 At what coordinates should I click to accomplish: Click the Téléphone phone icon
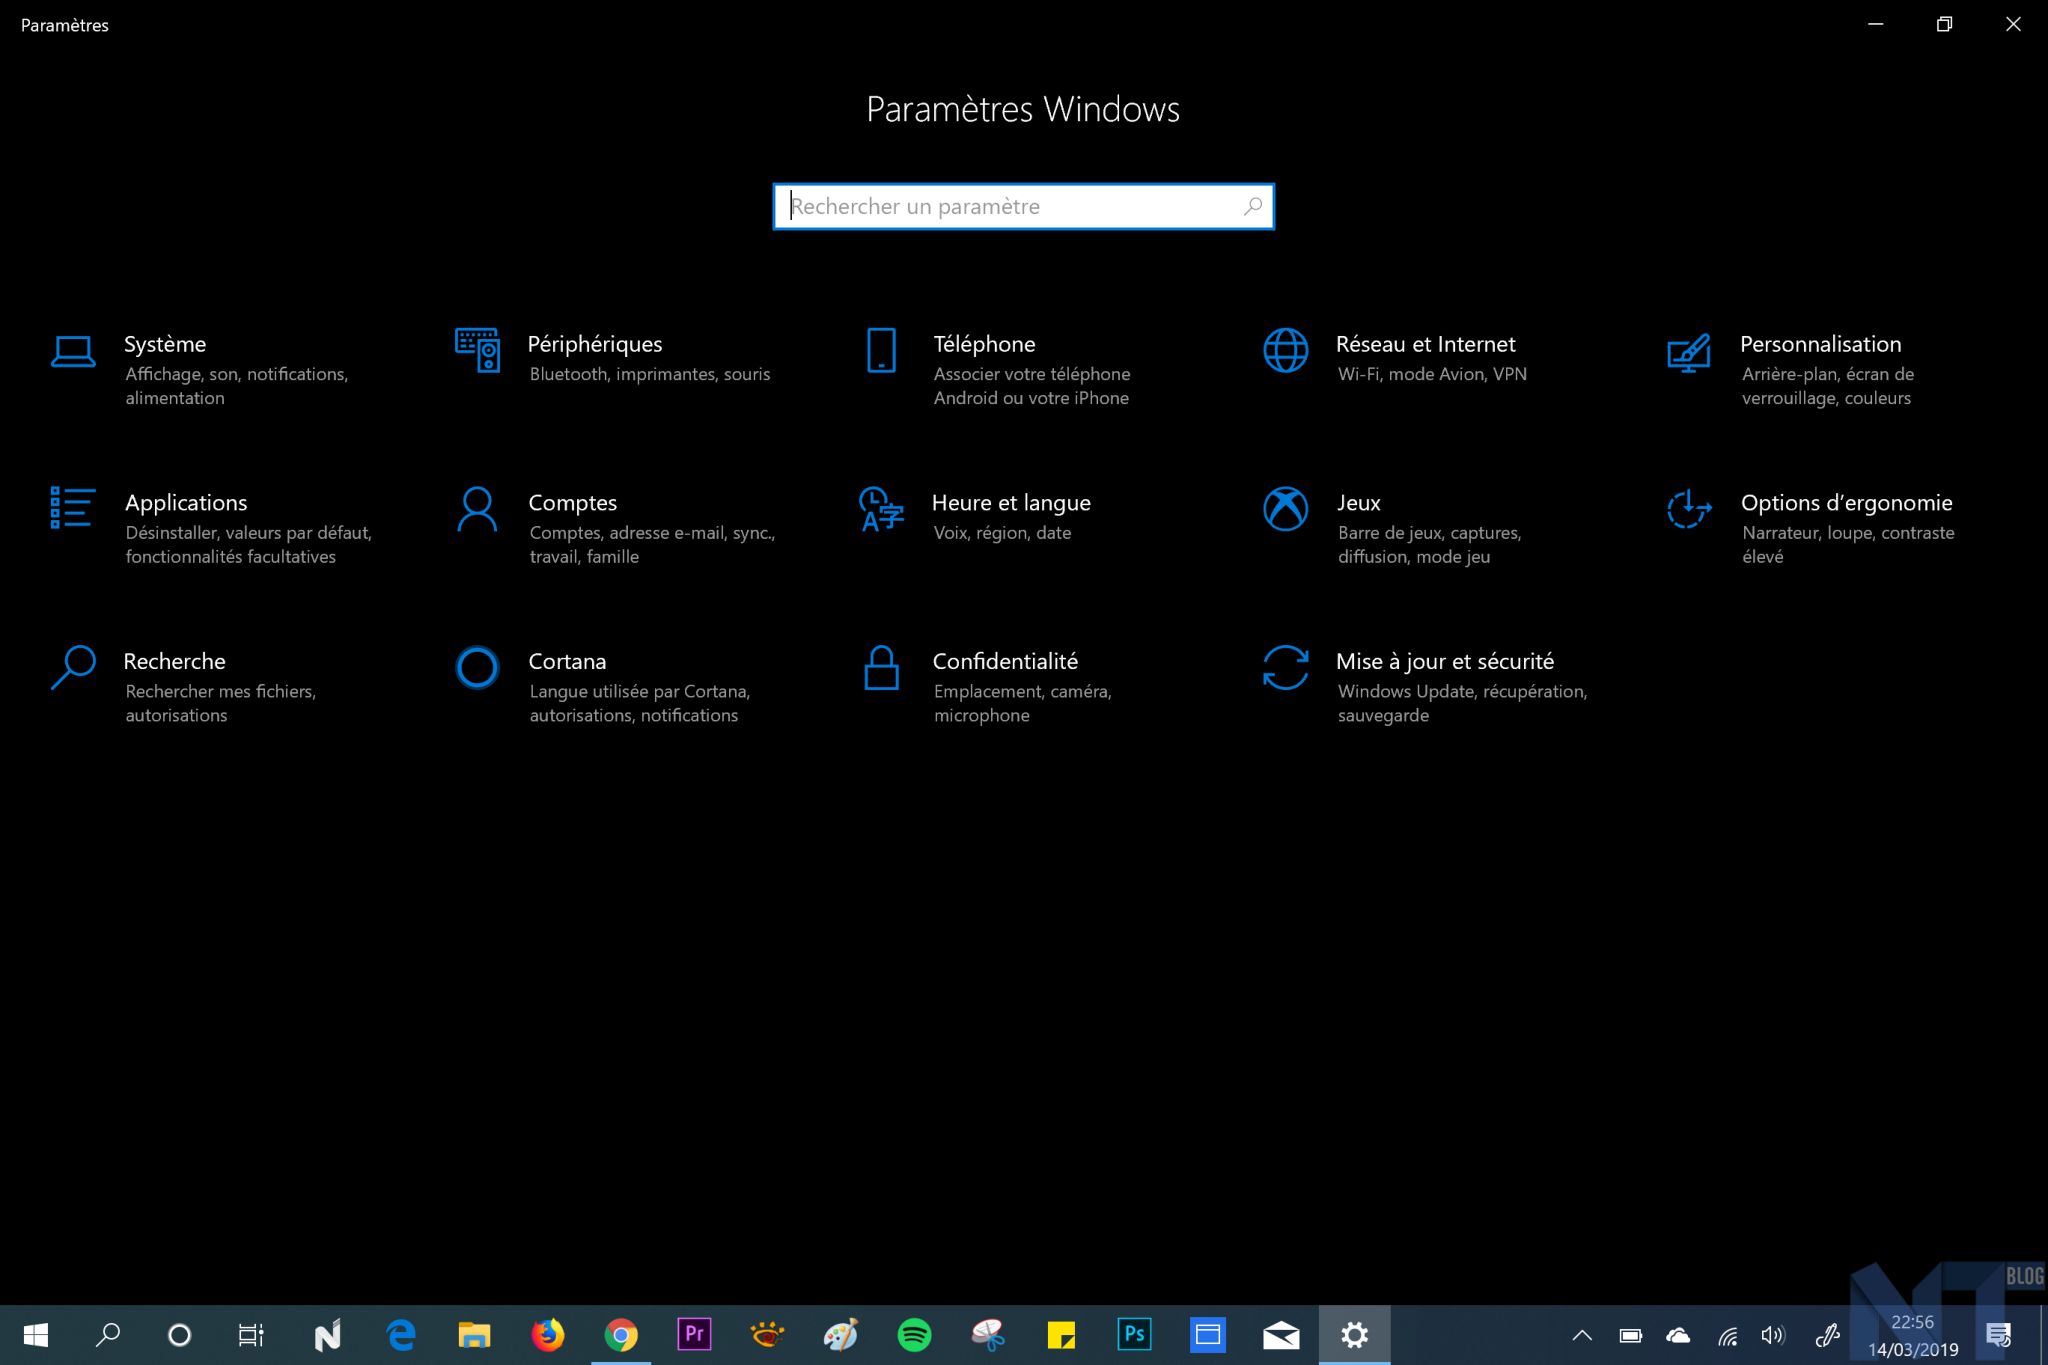click(881, 350)
